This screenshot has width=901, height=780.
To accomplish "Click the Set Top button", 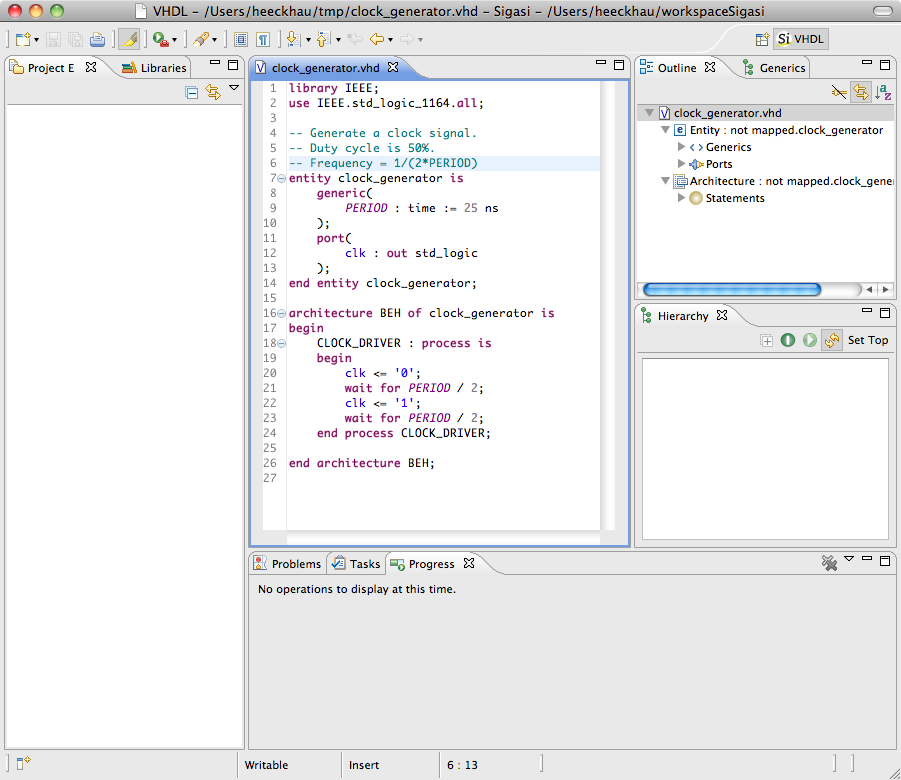I will coord(868,340).
